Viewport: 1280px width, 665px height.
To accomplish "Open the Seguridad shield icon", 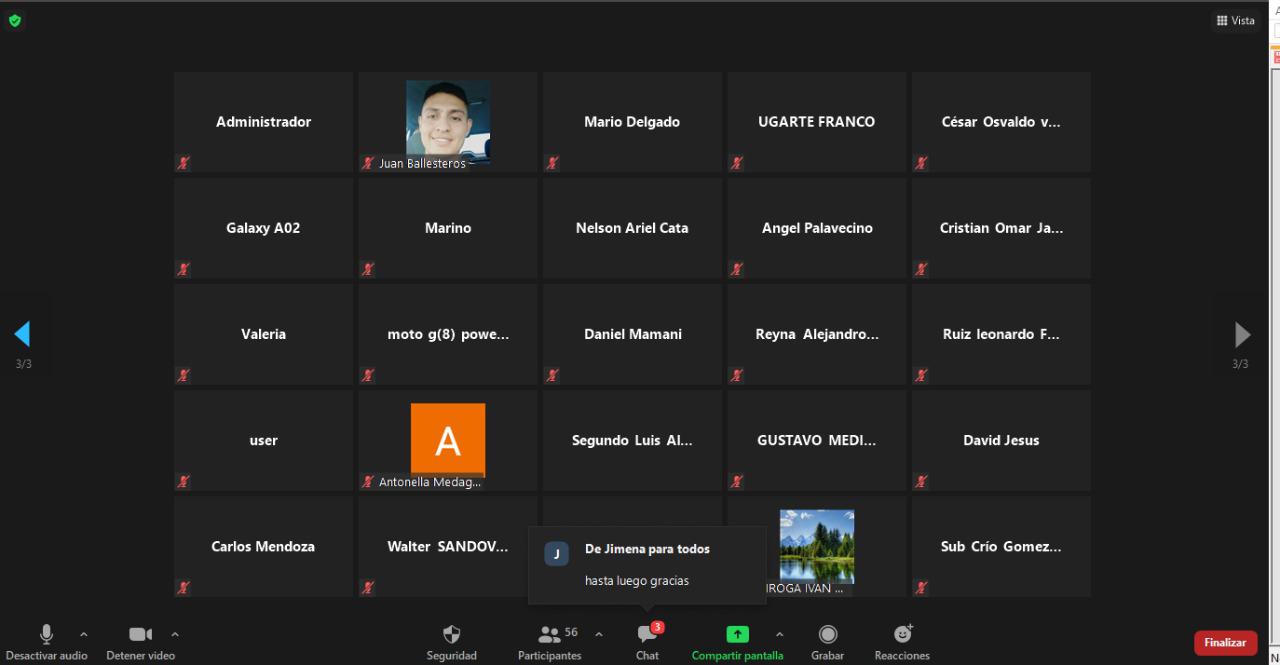I will pos(451,635).
